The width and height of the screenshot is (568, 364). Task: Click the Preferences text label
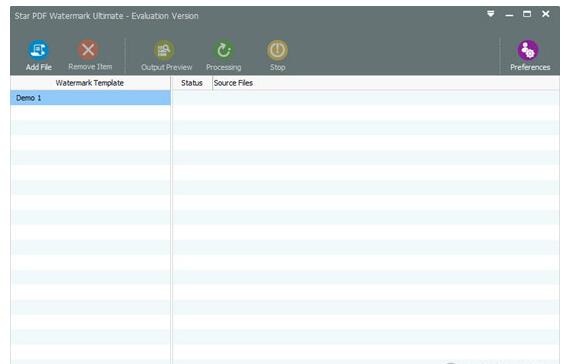pyautogui.click(x=530, y=67)
